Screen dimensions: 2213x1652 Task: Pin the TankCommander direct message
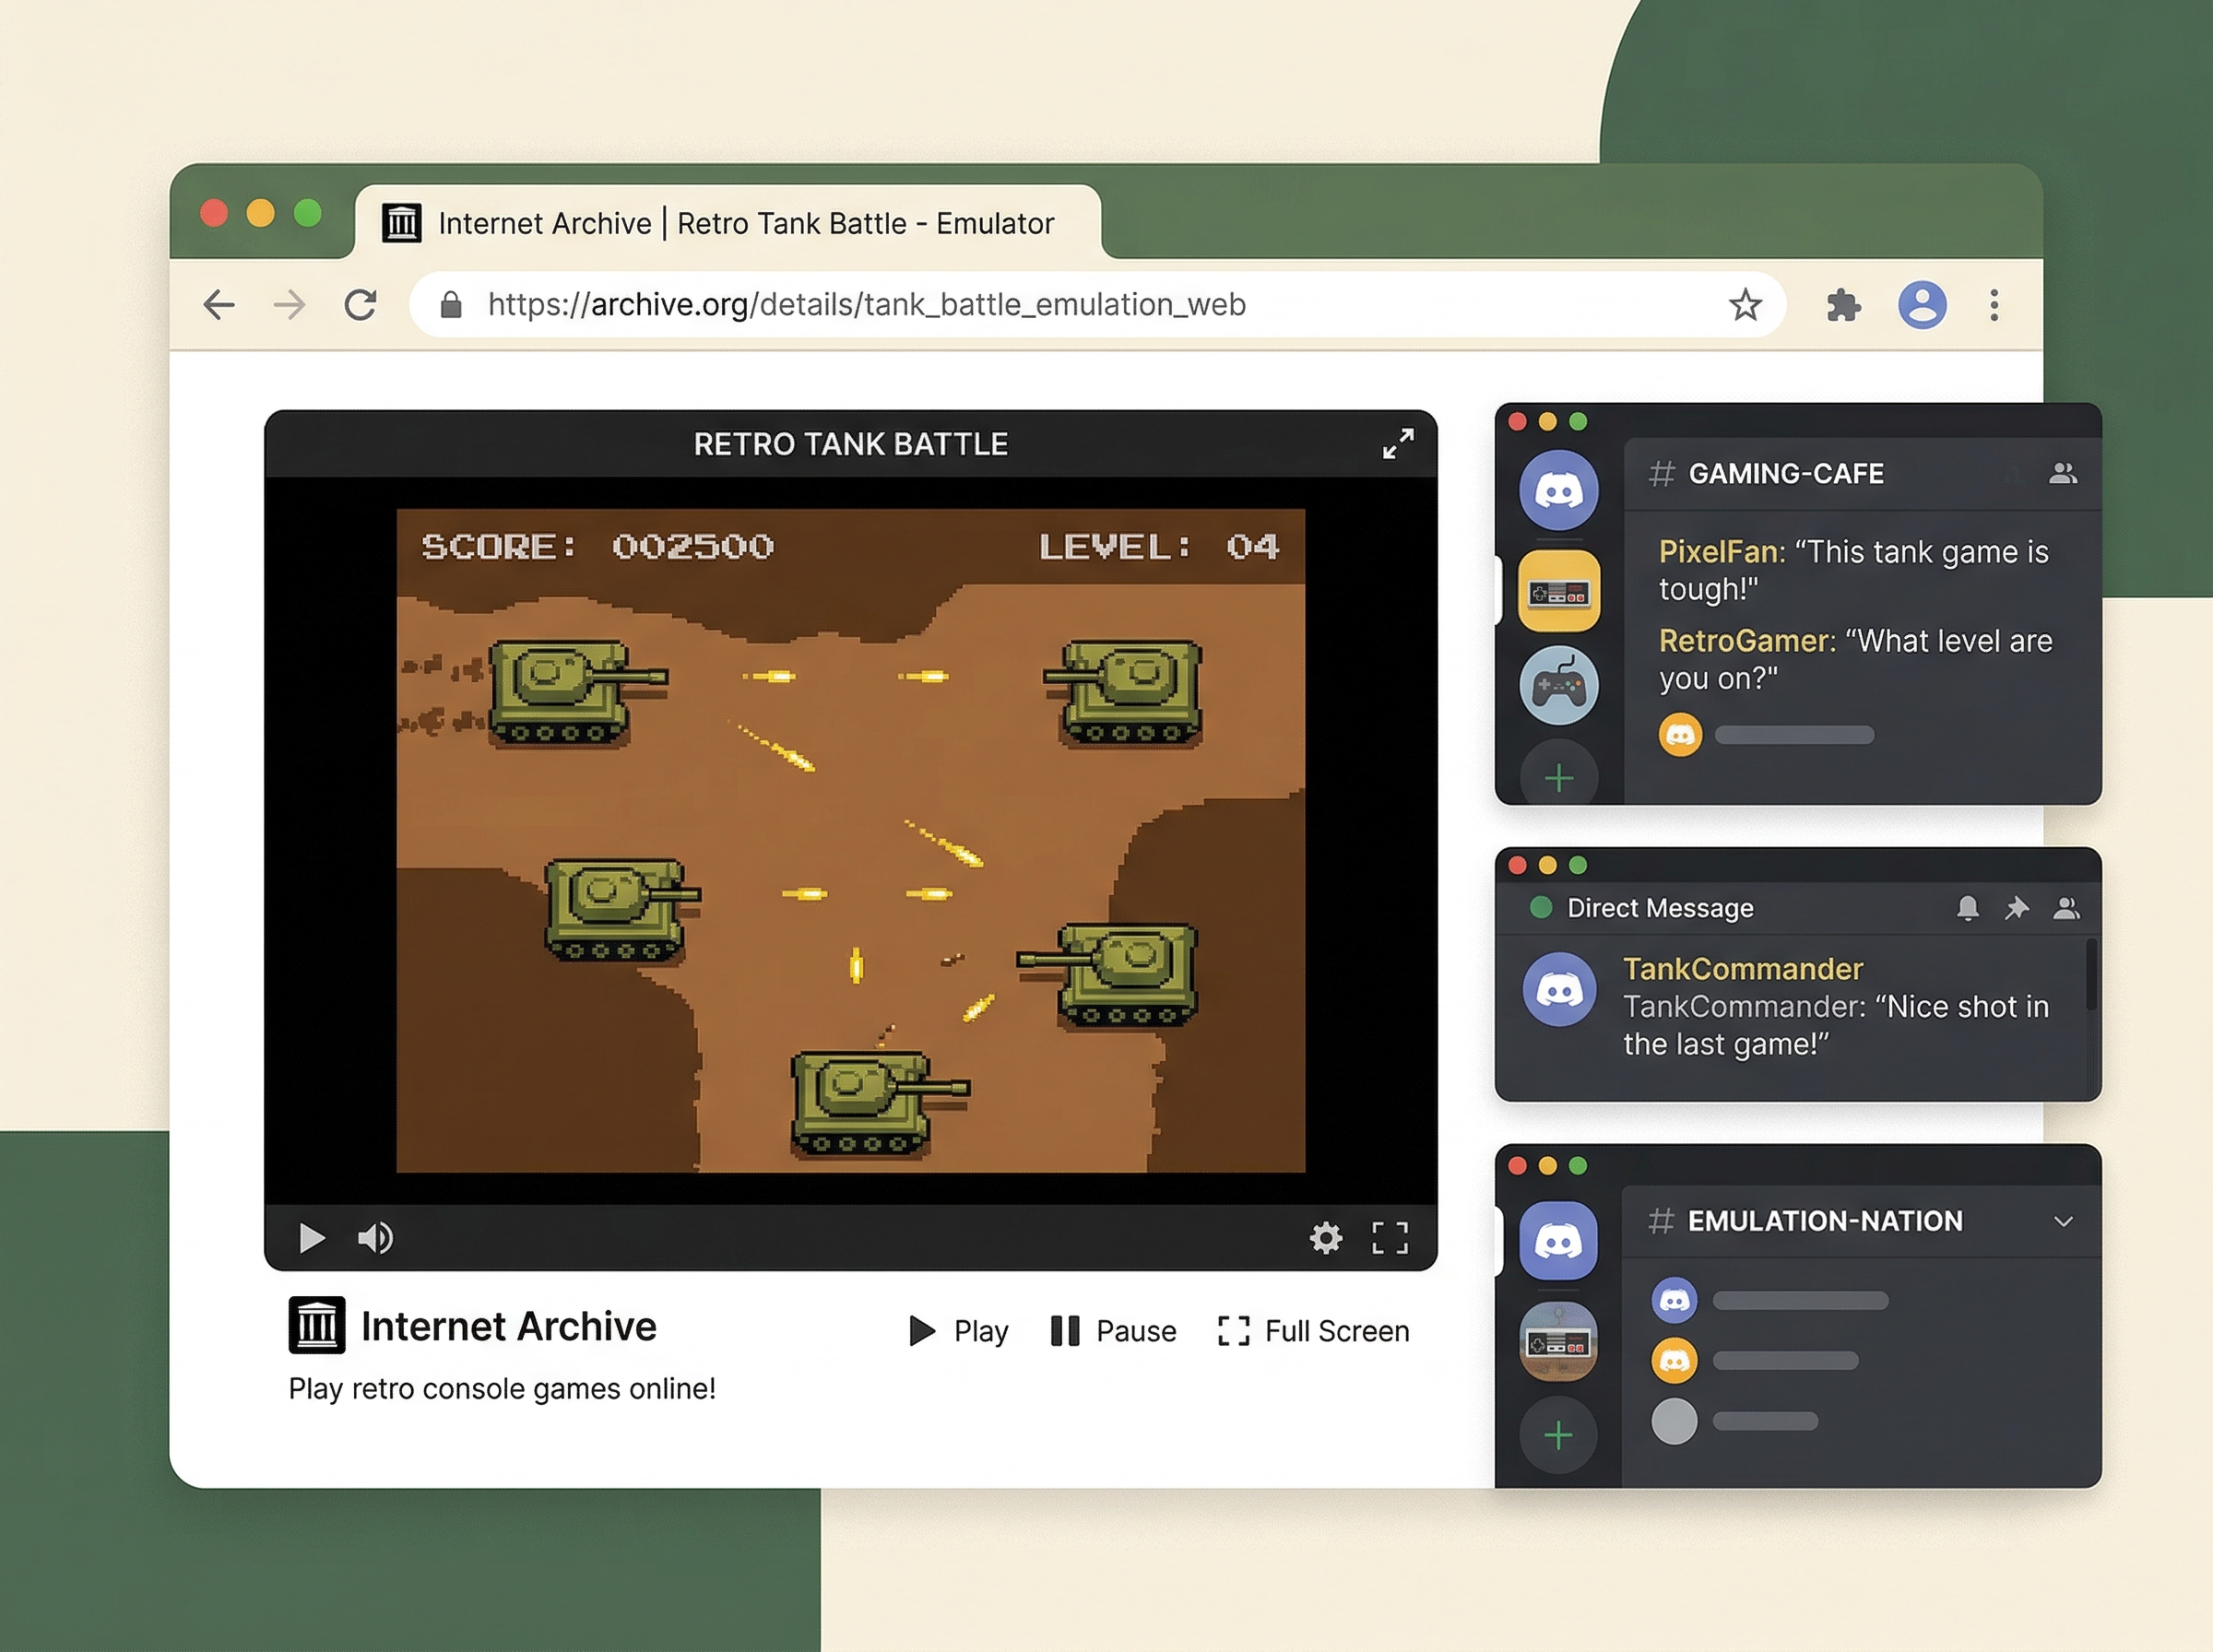coord(2017,908)
